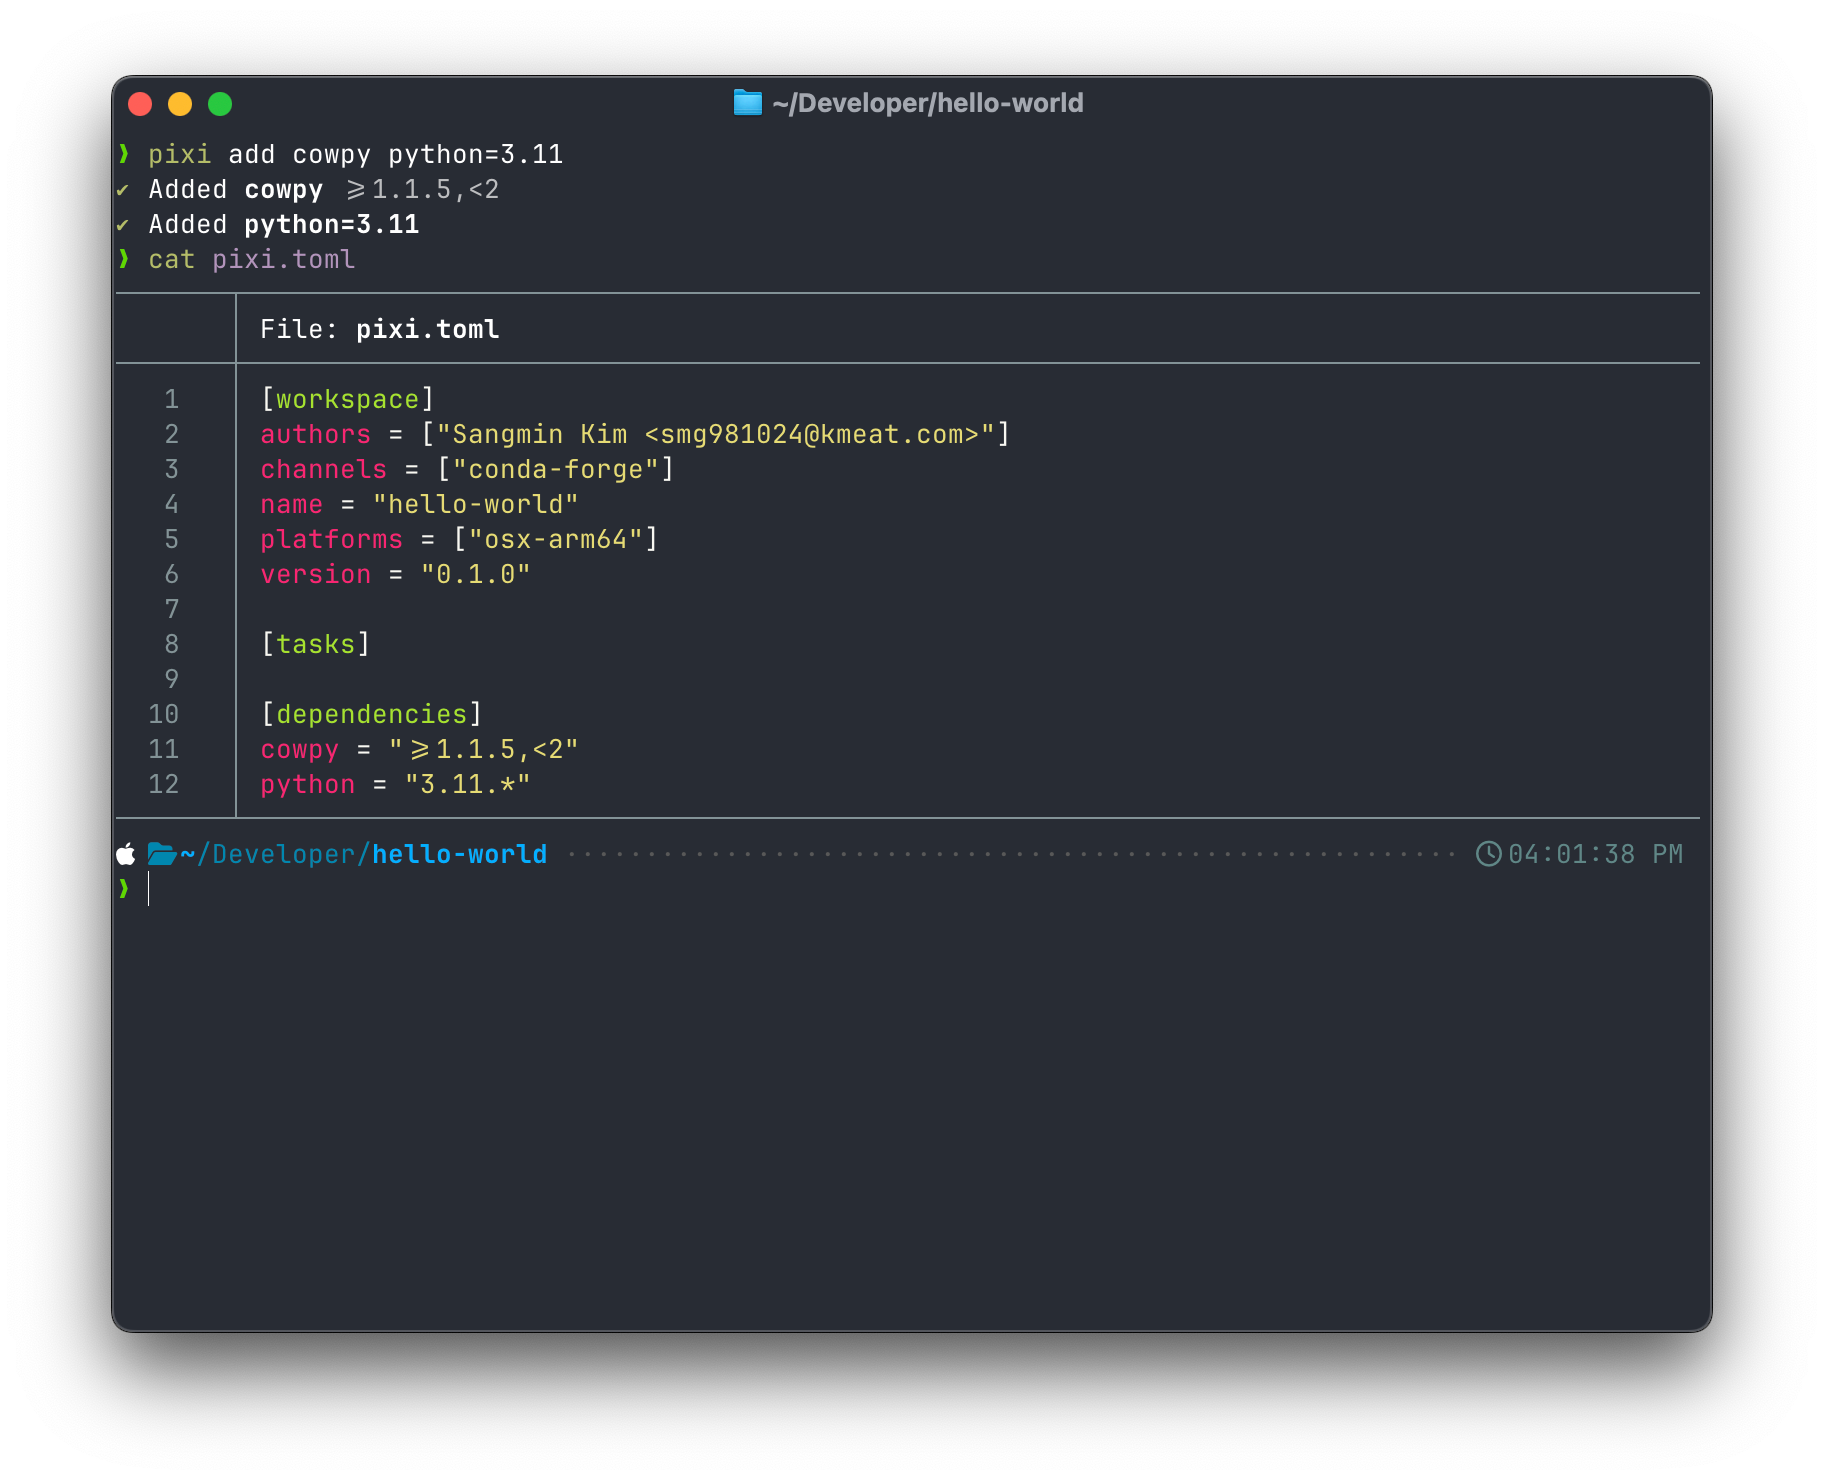This screenshot has width=1824, height=1480.
Task: Click the Apple logo in the prompt
Action: click(126, 854)
